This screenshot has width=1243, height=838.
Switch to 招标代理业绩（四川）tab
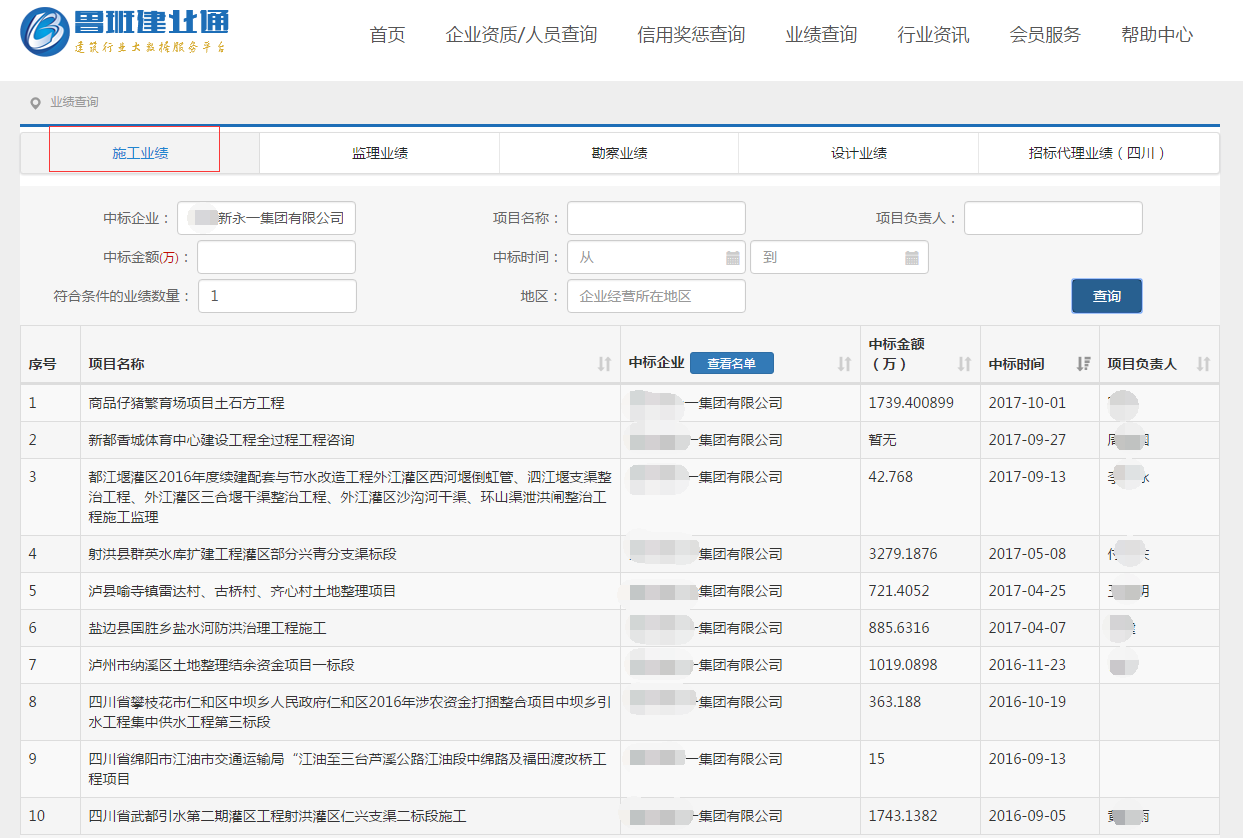point(1098,153)
